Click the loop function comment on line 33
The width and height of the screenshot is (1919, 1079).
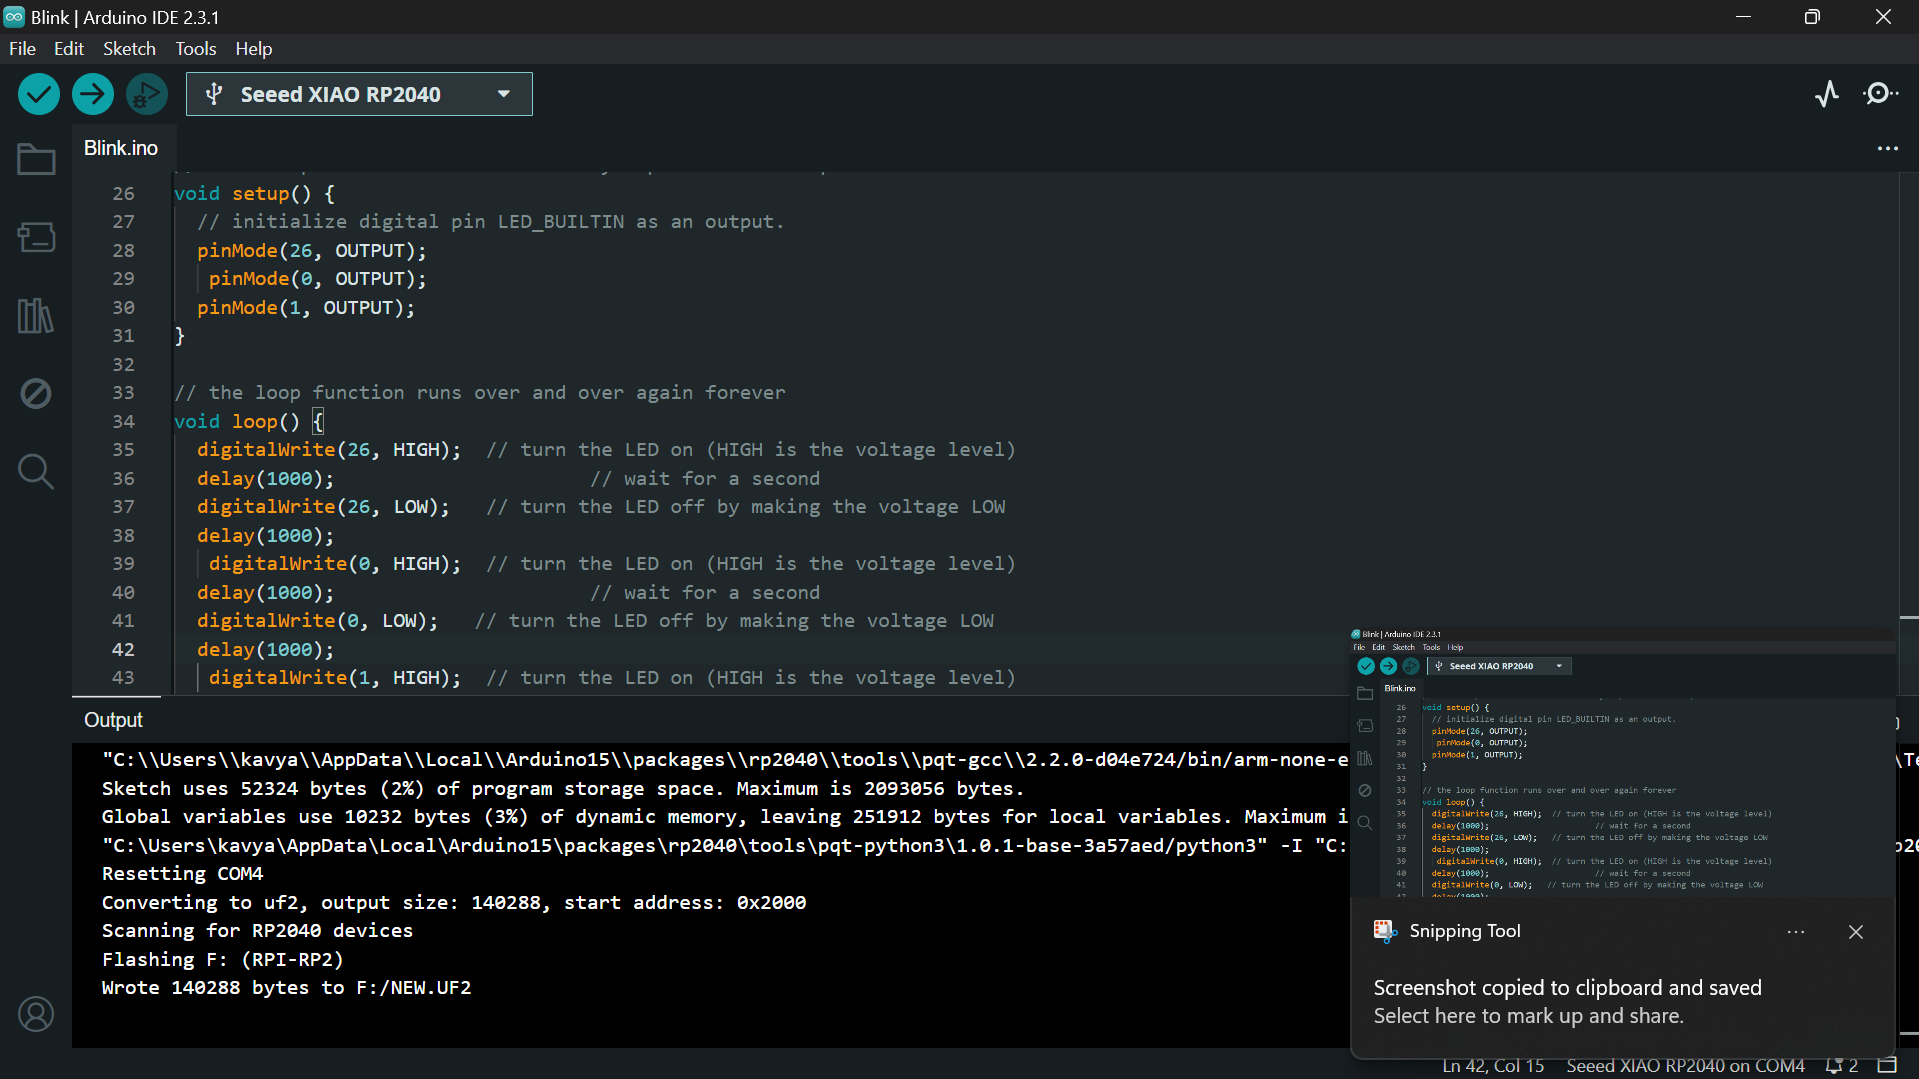pyautogui.click(x=480, y=393)
